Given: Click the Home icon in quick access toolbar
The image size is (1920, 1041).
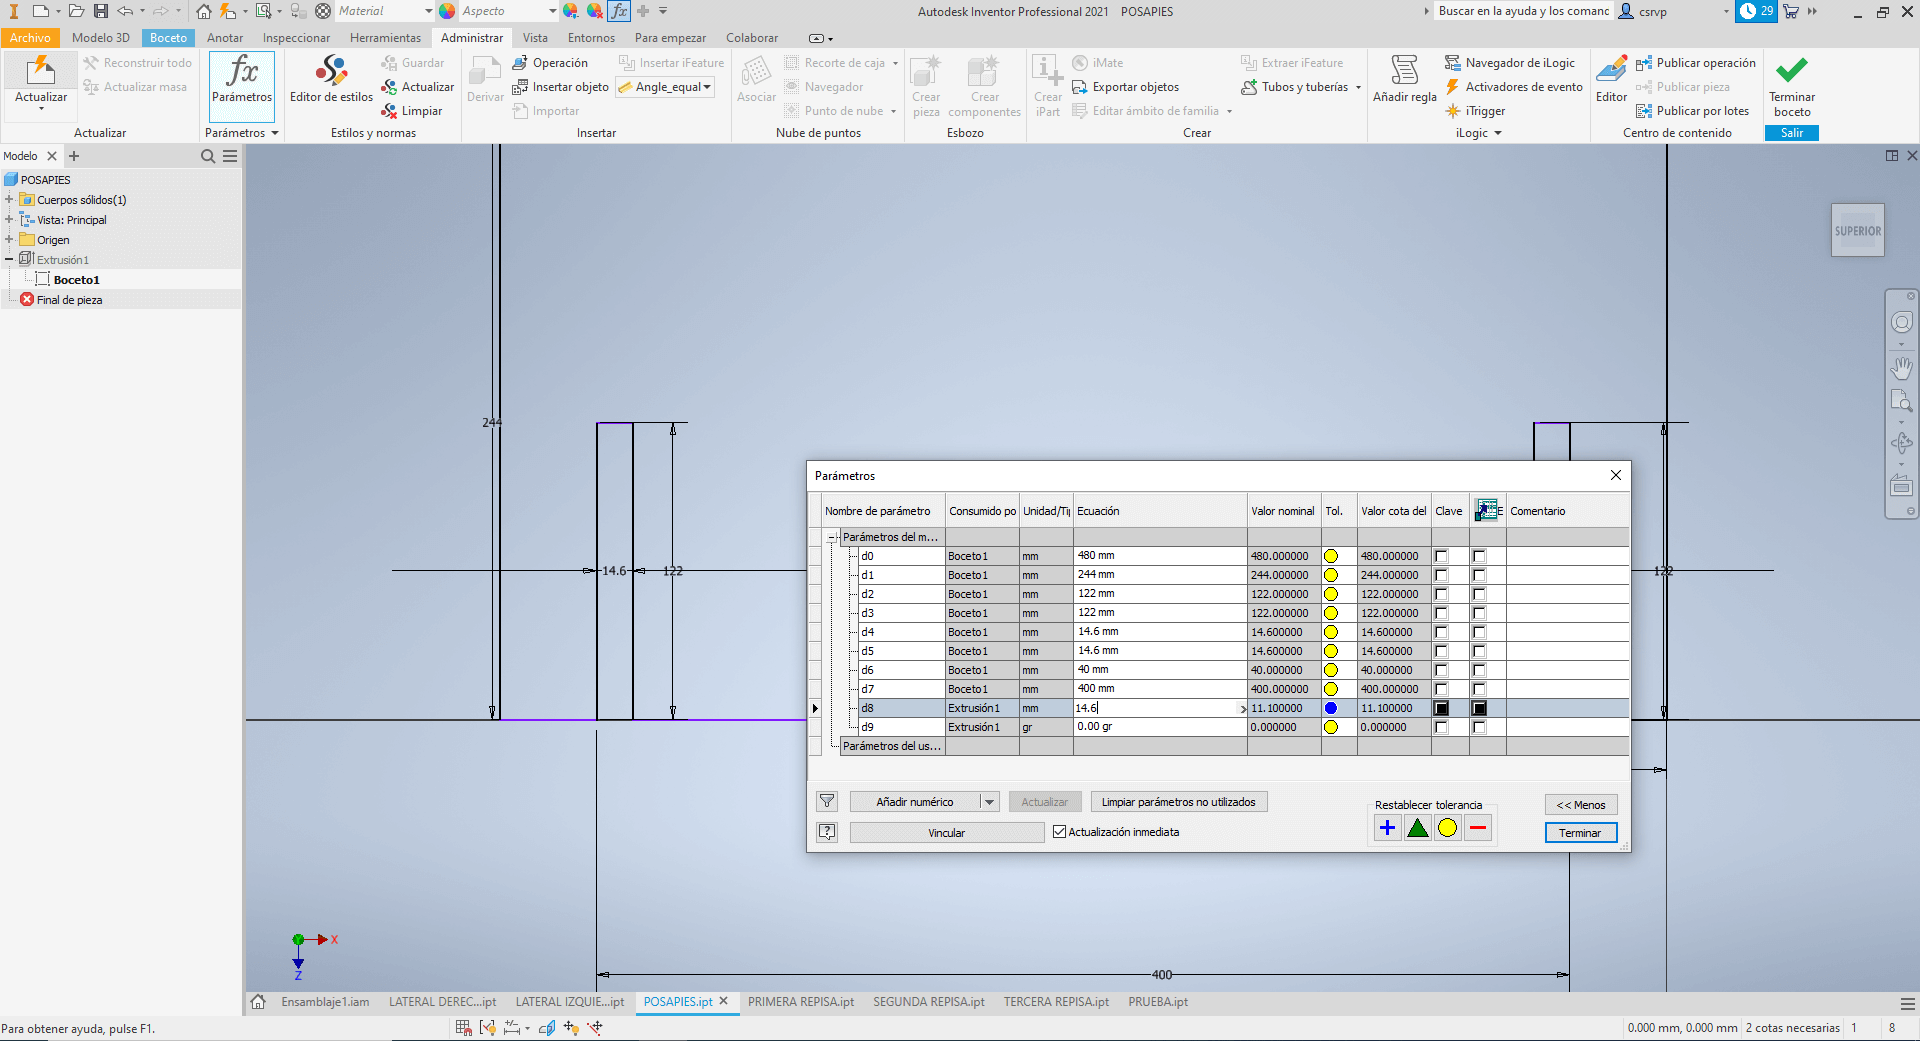Looking at the screenshot, I should (x=204, y=11).
